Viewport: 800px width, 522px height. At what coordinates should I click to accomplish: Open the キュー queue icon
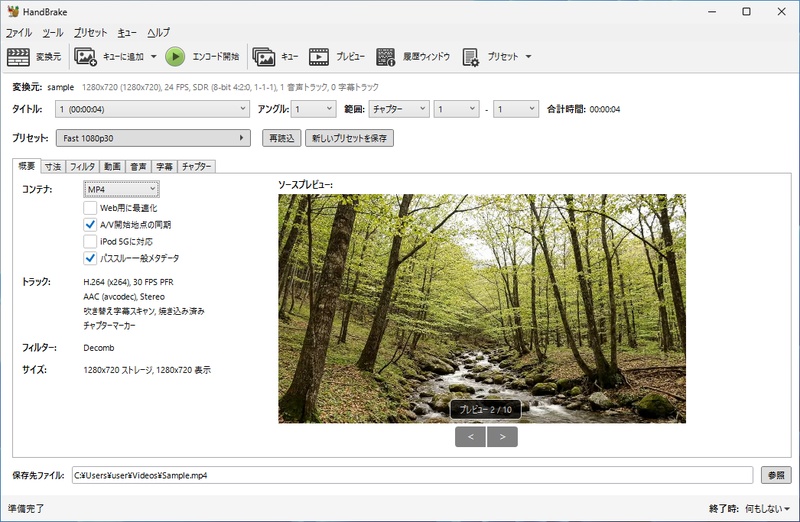tap(264, 57)
